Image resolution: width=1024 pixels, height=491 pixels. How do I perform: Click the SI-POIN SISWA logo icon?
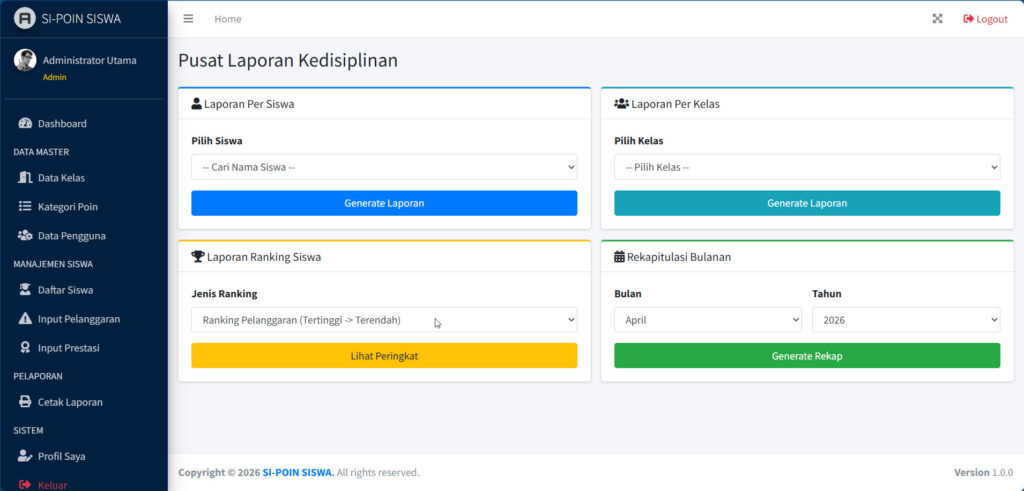pyautogui.click(x=25, y=18)
